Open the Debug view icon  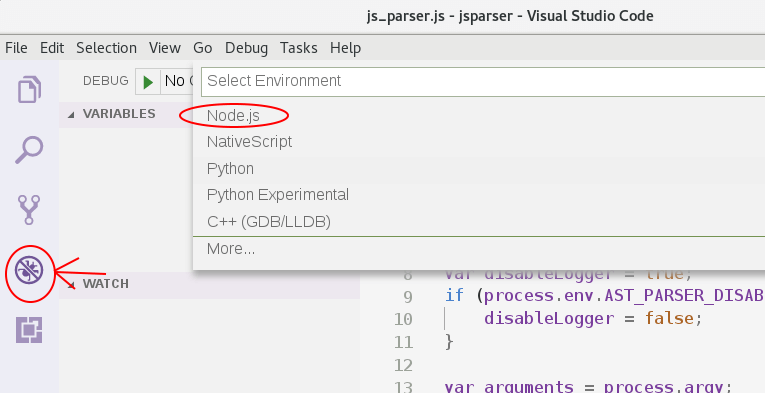click(29, 271)
